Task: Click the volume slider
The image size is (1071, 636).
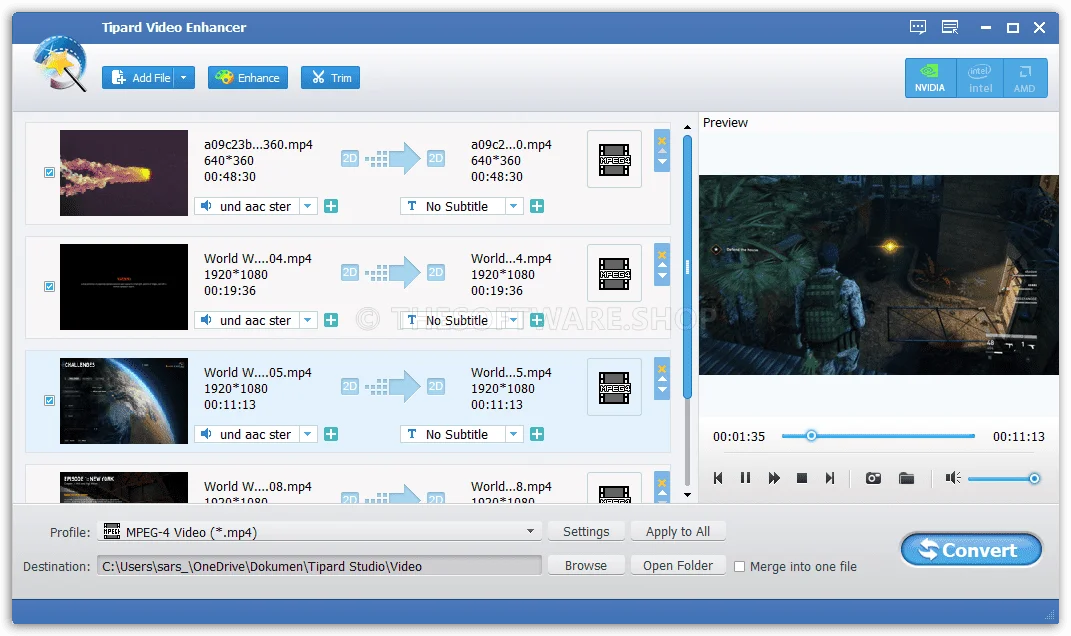Action: point(1003,478)
